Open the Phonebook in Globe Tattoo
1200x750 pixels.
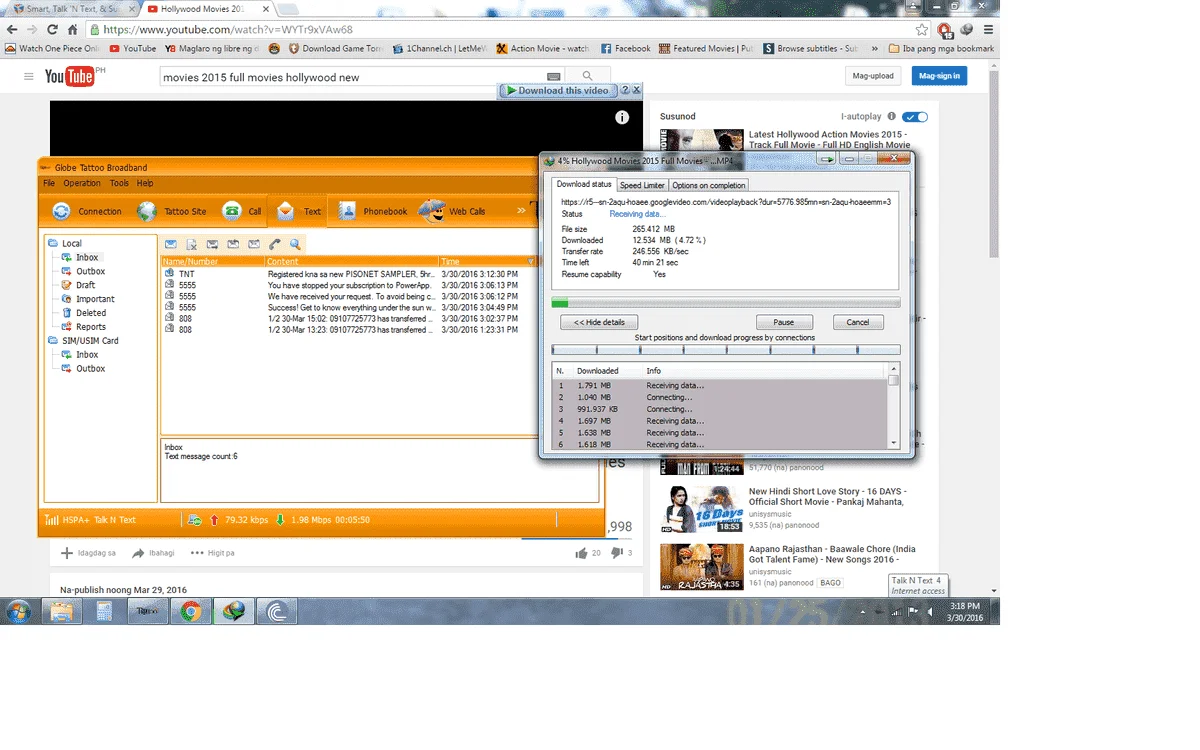[372, 211]
